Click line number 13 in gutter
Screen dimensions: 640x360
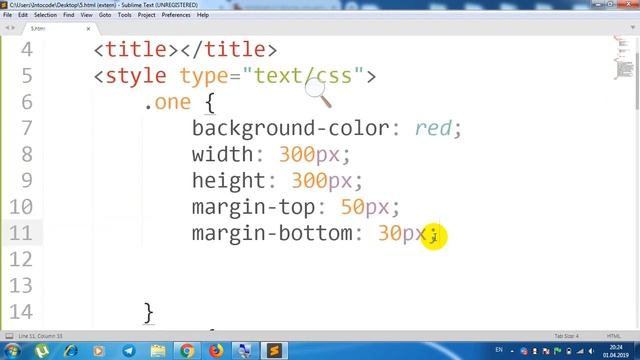click(21, 286)
